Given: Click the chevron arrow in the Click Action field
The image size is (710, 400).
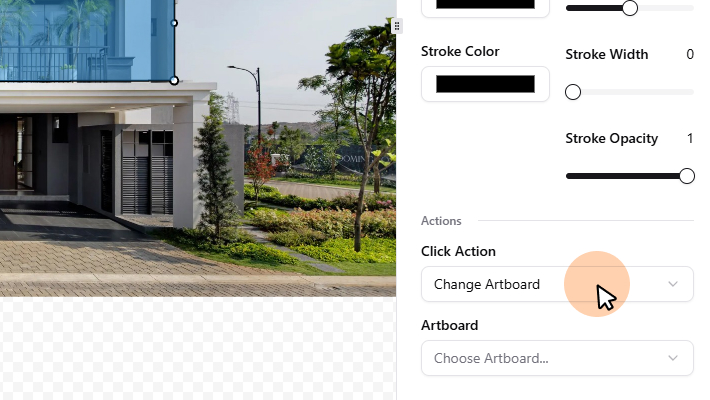Looking at the screenshot, I should [673, 284].
